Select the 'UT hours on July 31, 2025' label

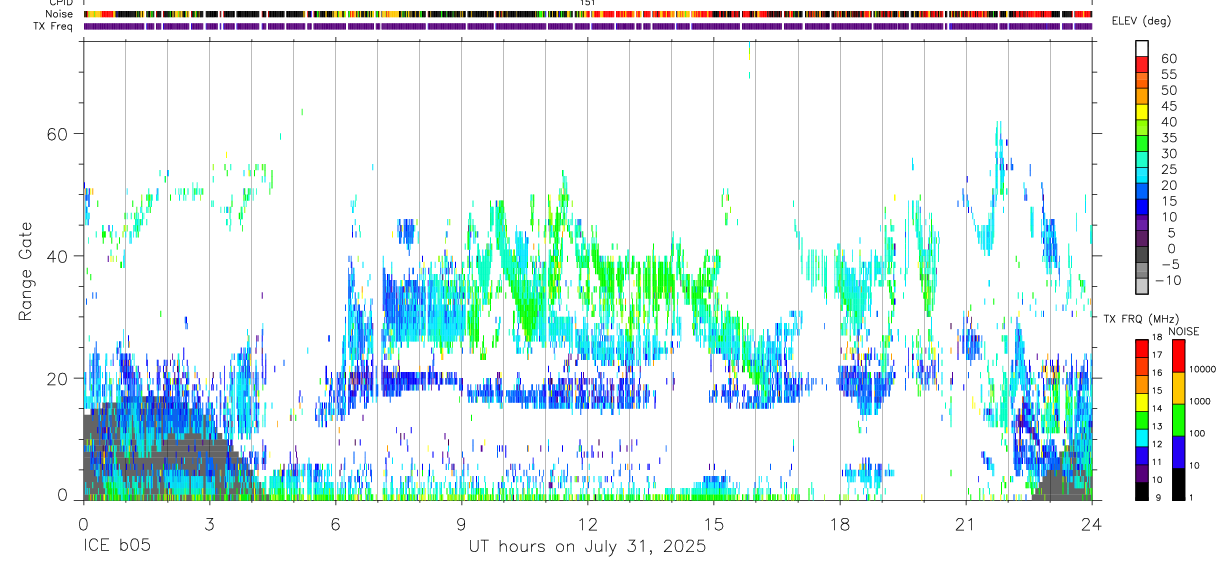click(587, 546)
